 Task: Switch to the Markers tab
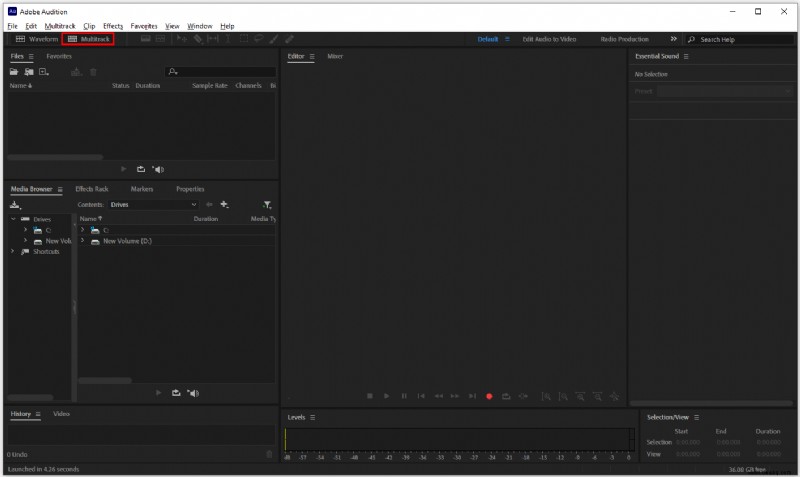[x=142, y=189]
